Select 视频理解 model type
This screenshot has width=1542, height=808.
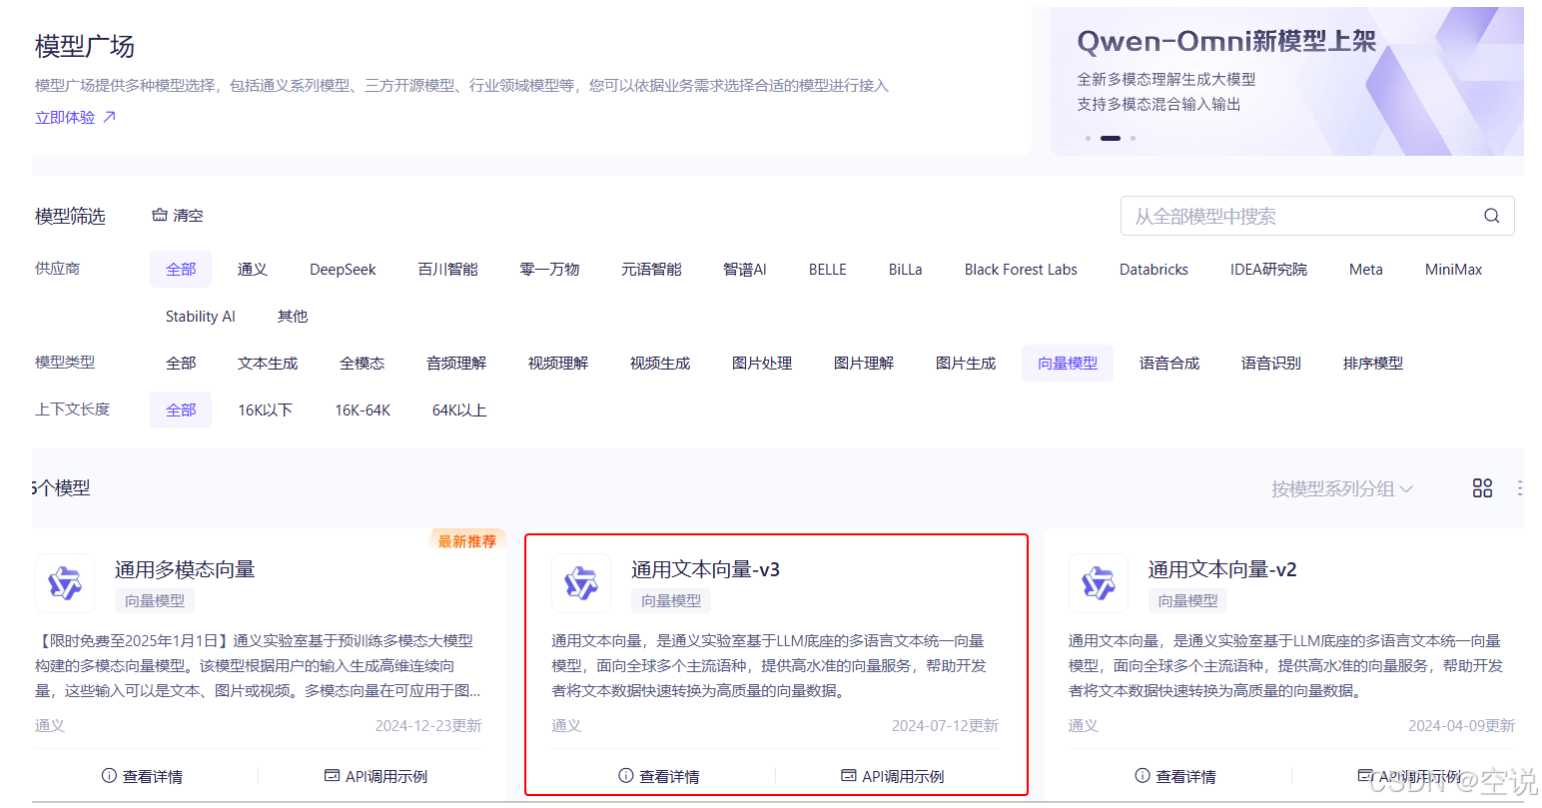tap(558, 363)
